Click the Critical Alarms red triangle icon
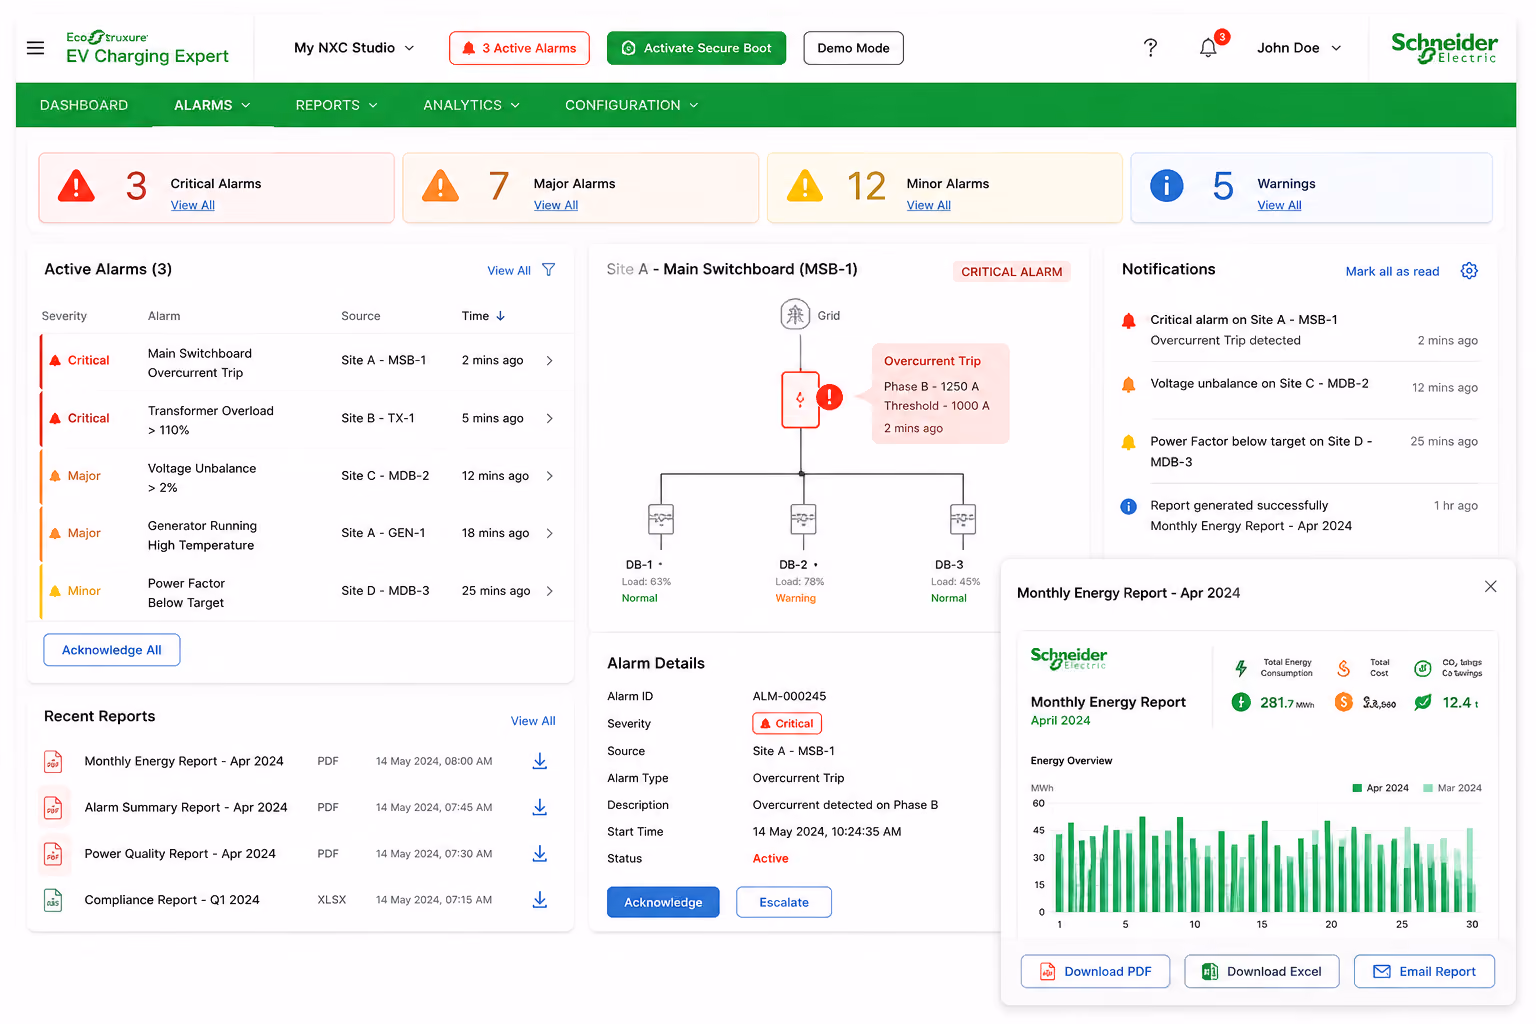 (76, 186)
